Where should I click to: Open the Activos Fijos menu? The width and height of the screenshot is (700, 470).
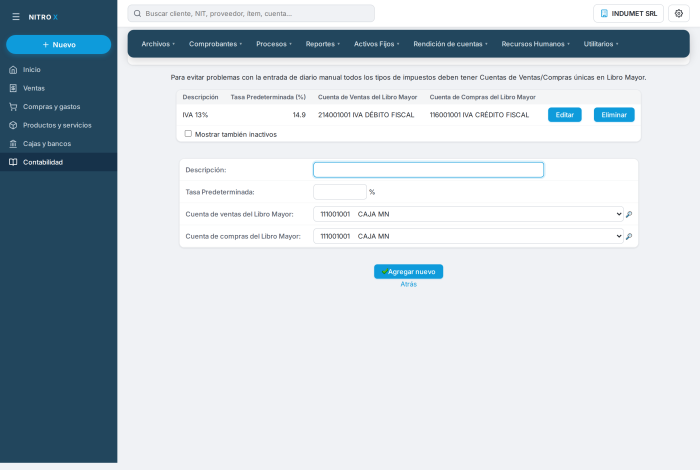pyautogui.click(x=376, y=44)
